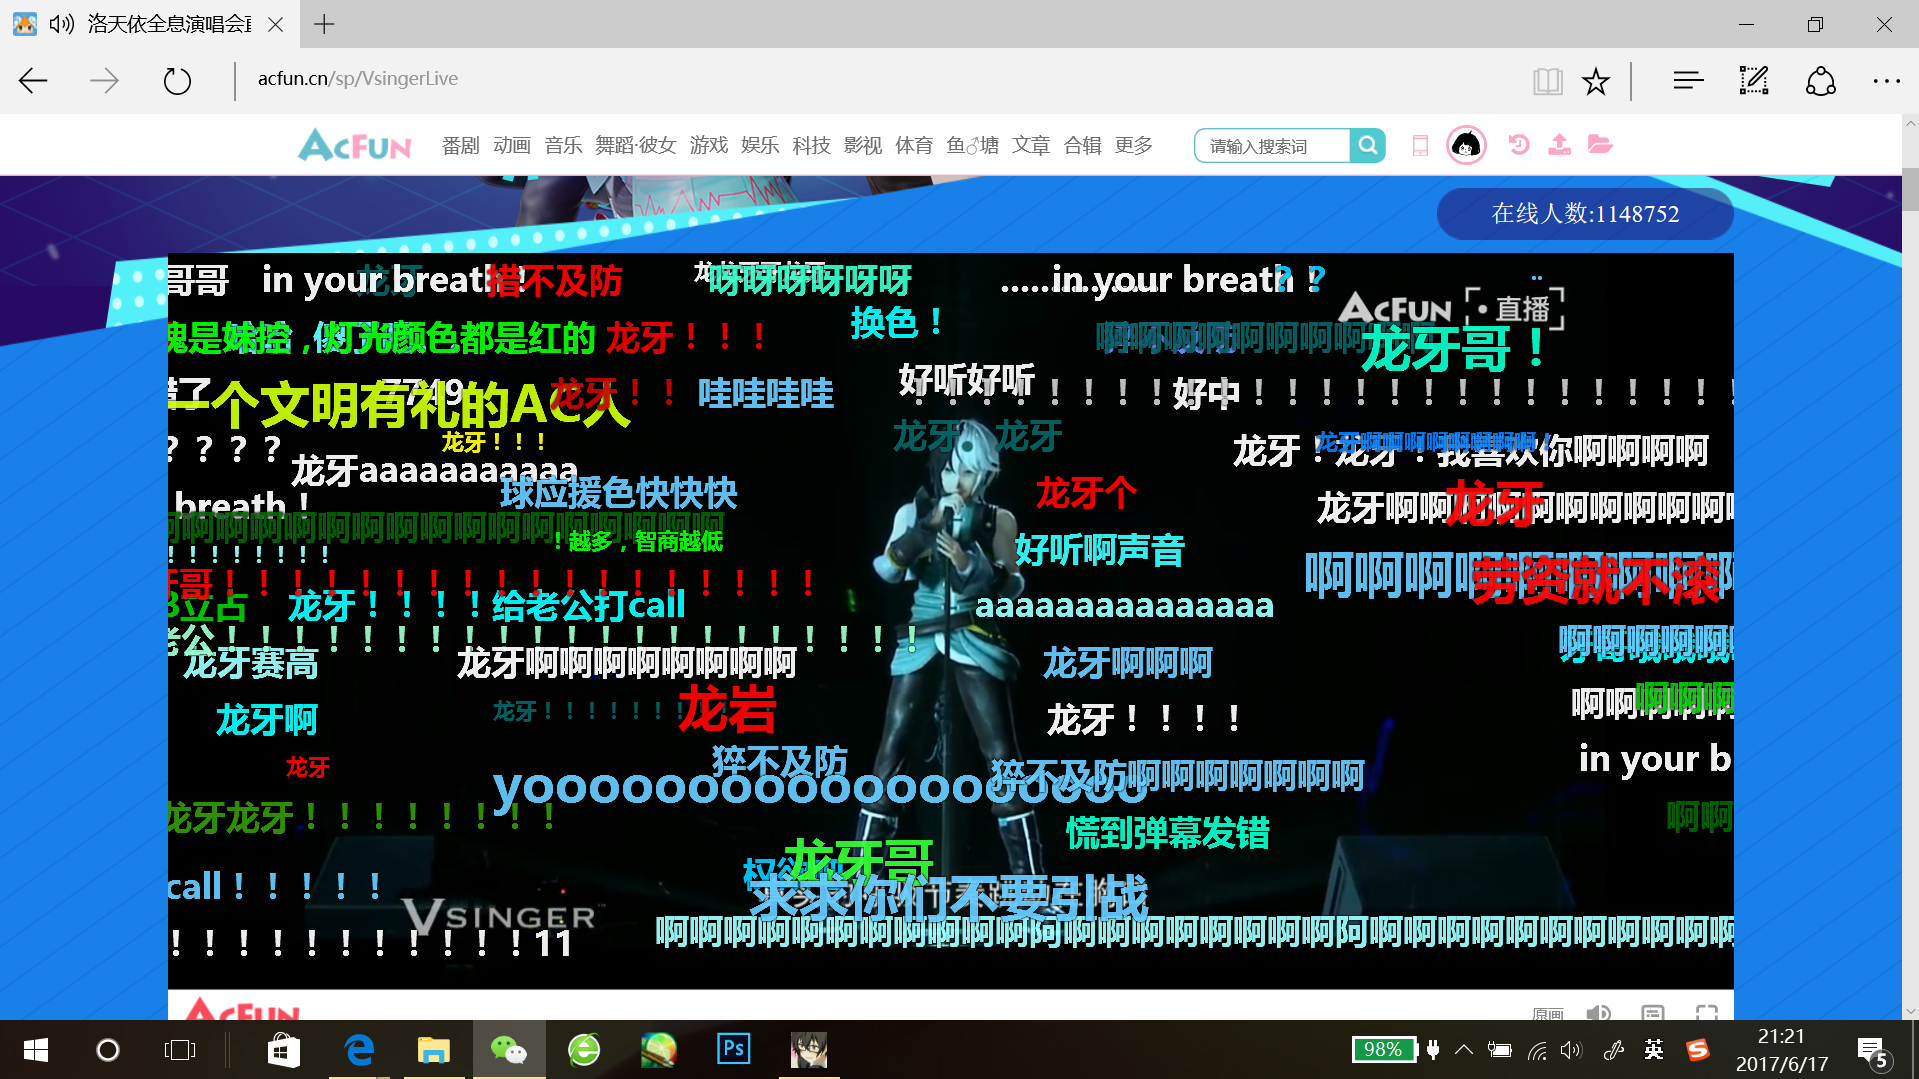The width and height of the screenshot is (1919, 1079).
Task: Open the pink favorites folder icon
Action: (1600, 145)
